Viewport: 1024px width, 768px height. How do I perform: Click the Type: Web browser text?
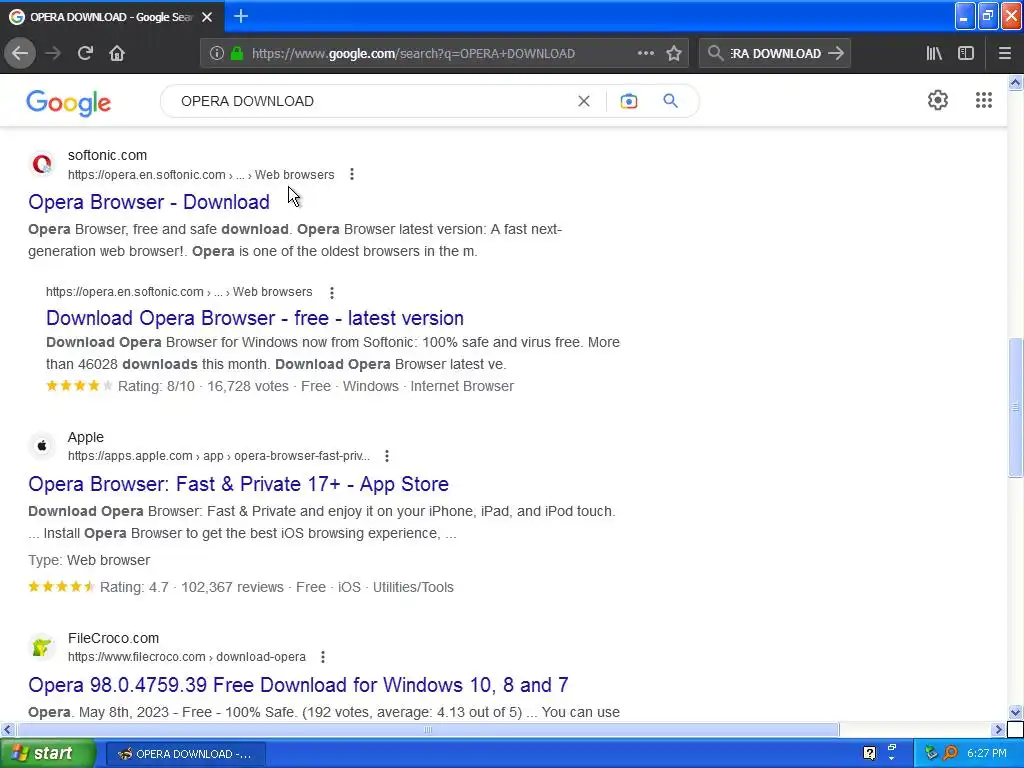pos(89,560)
